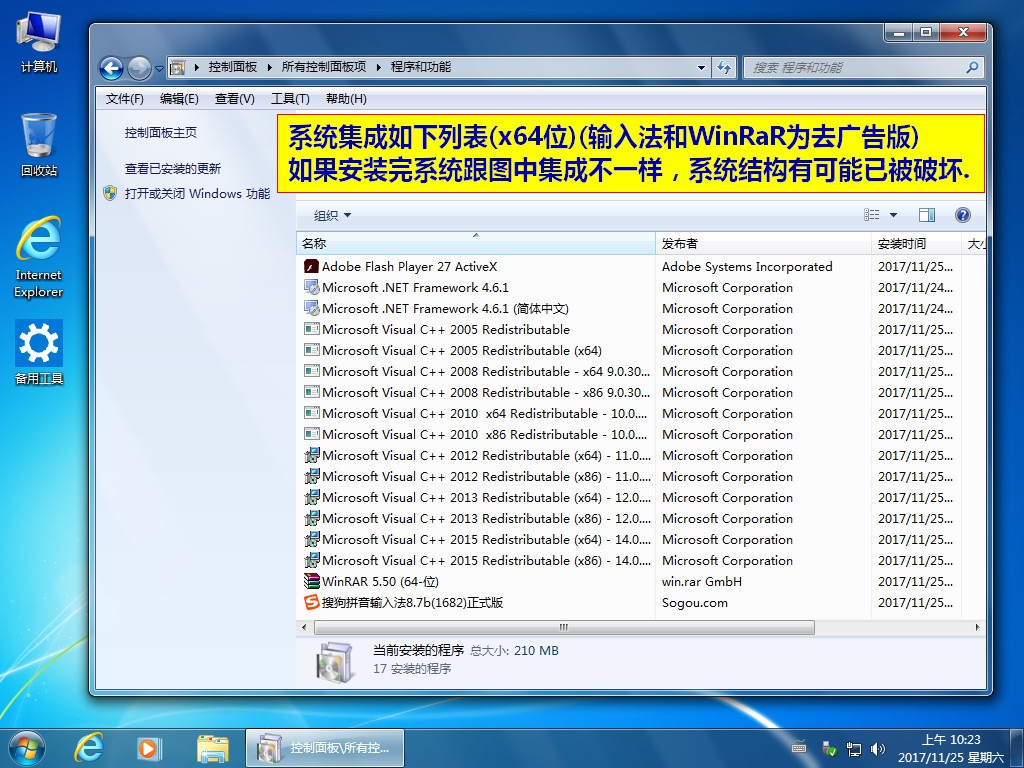Sort list by 安装时间 column header
The width and height of the screenshot is (1024, 768).
coord(916,244)
